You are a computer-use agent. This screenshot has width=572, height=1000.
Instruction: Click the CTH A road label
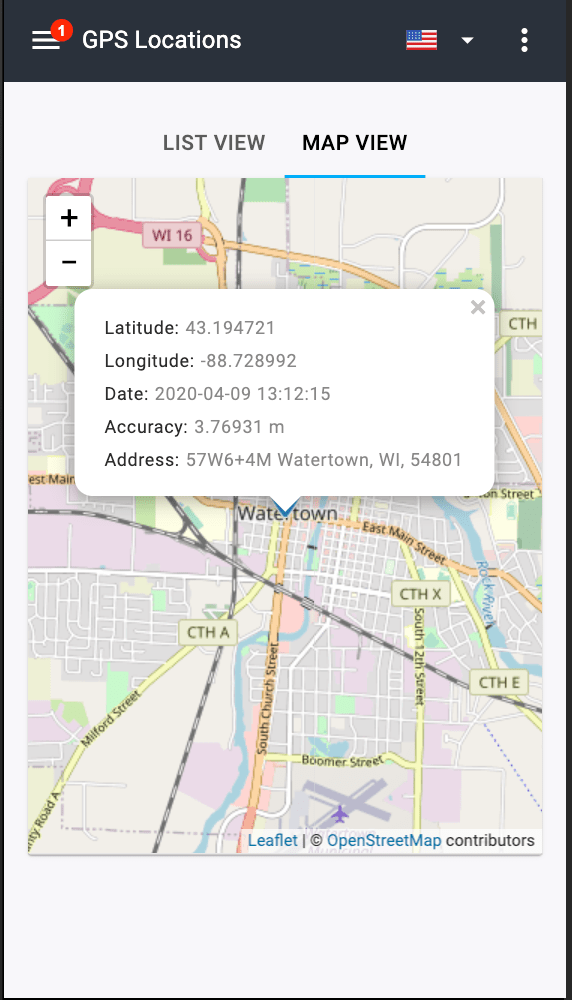click(x=208, y=632)
